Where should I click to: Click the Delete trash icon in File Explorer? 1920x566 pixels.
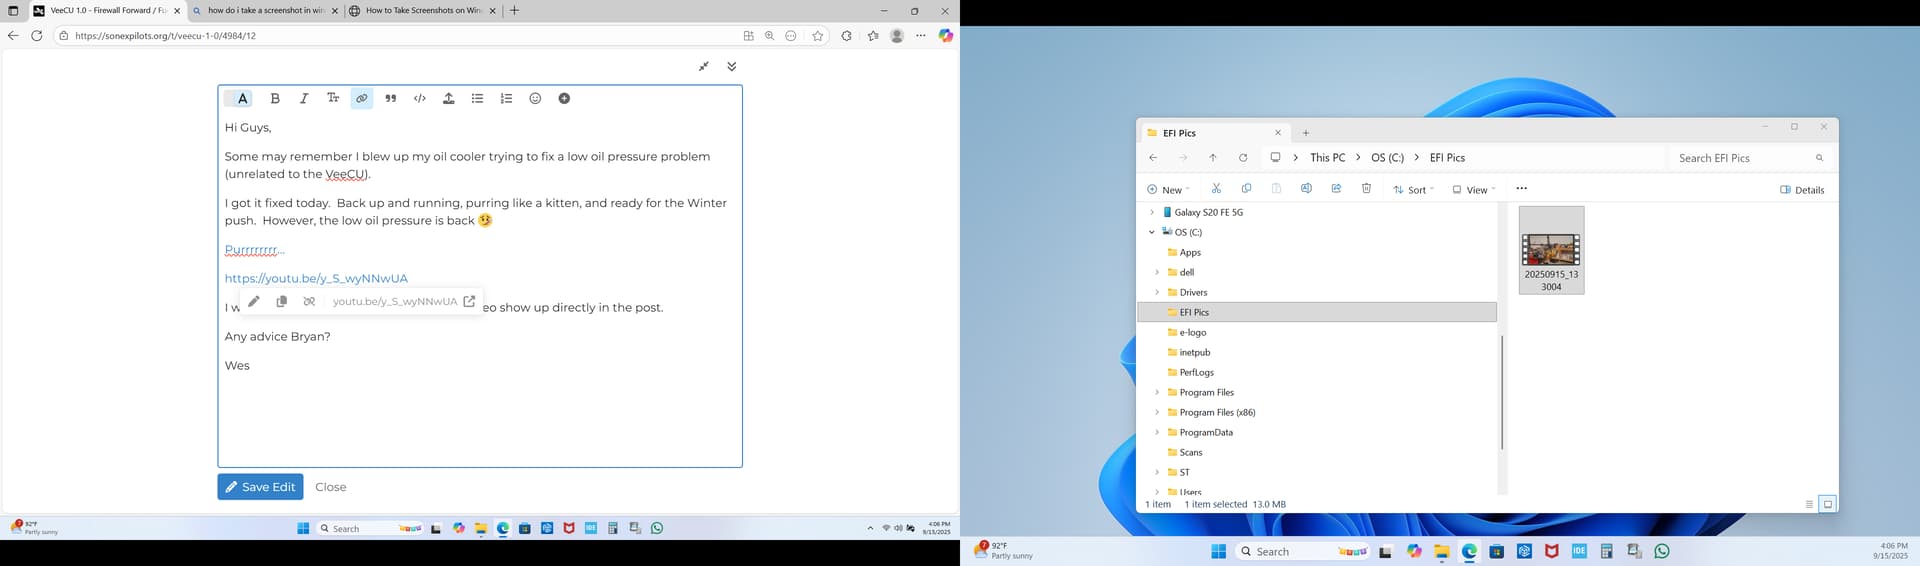pyautogui.click(x=1366, y=189)
